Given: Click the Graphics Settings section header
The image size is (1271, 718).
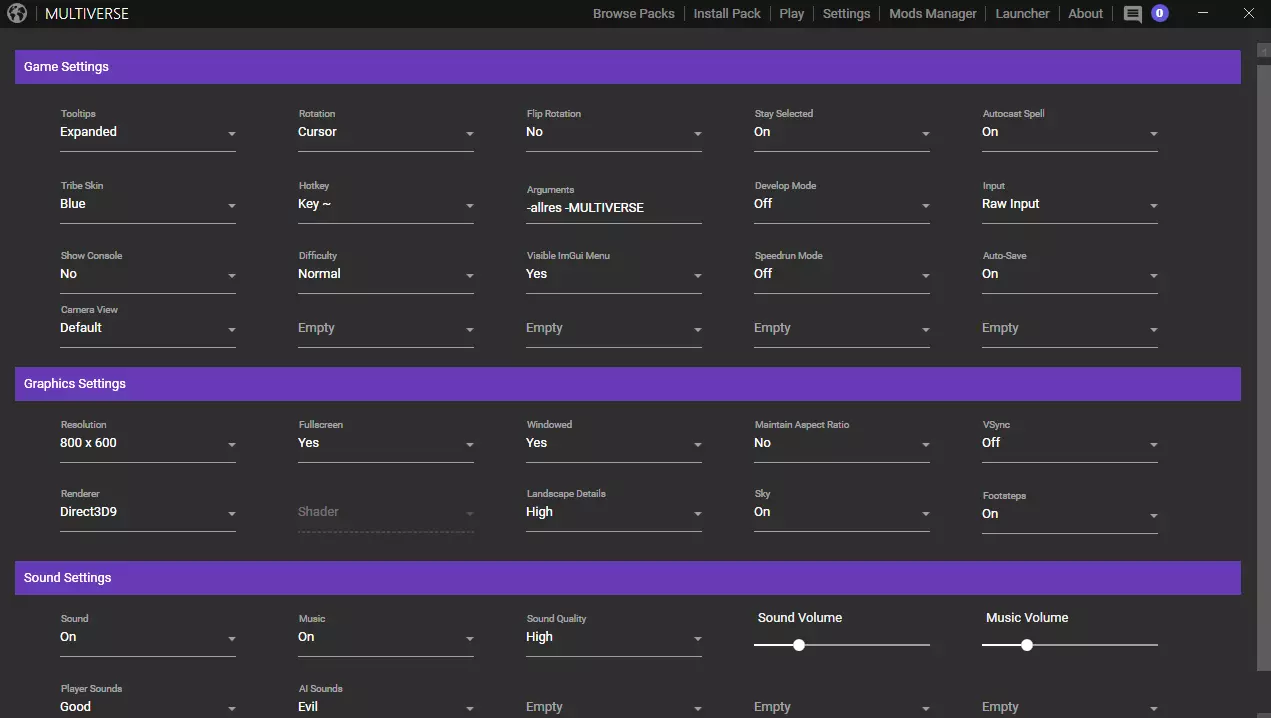Looking at the screenshot, I should coord(628,384).
